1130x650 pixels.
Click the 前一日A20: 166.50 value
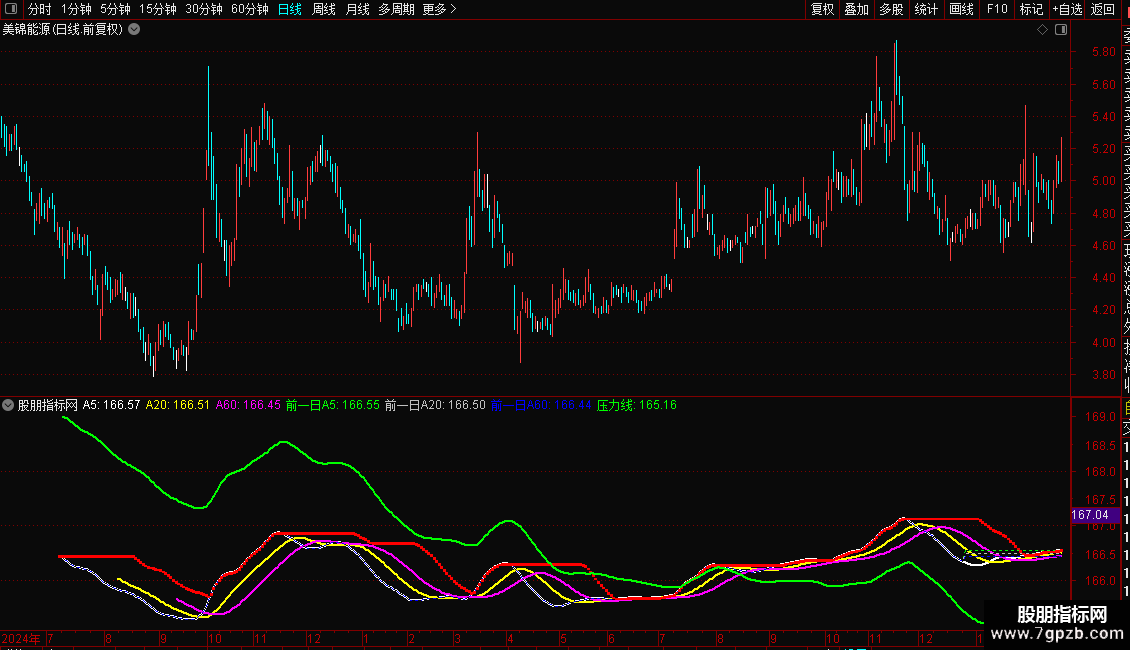(x=435, y=405)
